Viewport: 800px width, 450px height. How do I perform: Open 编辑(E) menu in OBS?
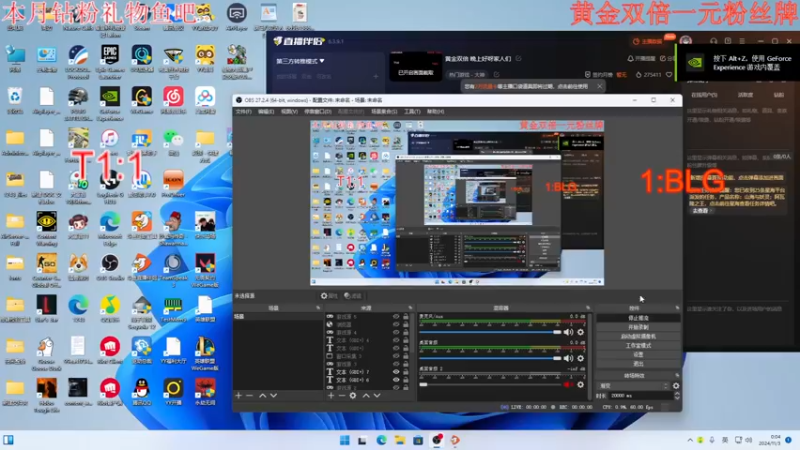(266, 111)
